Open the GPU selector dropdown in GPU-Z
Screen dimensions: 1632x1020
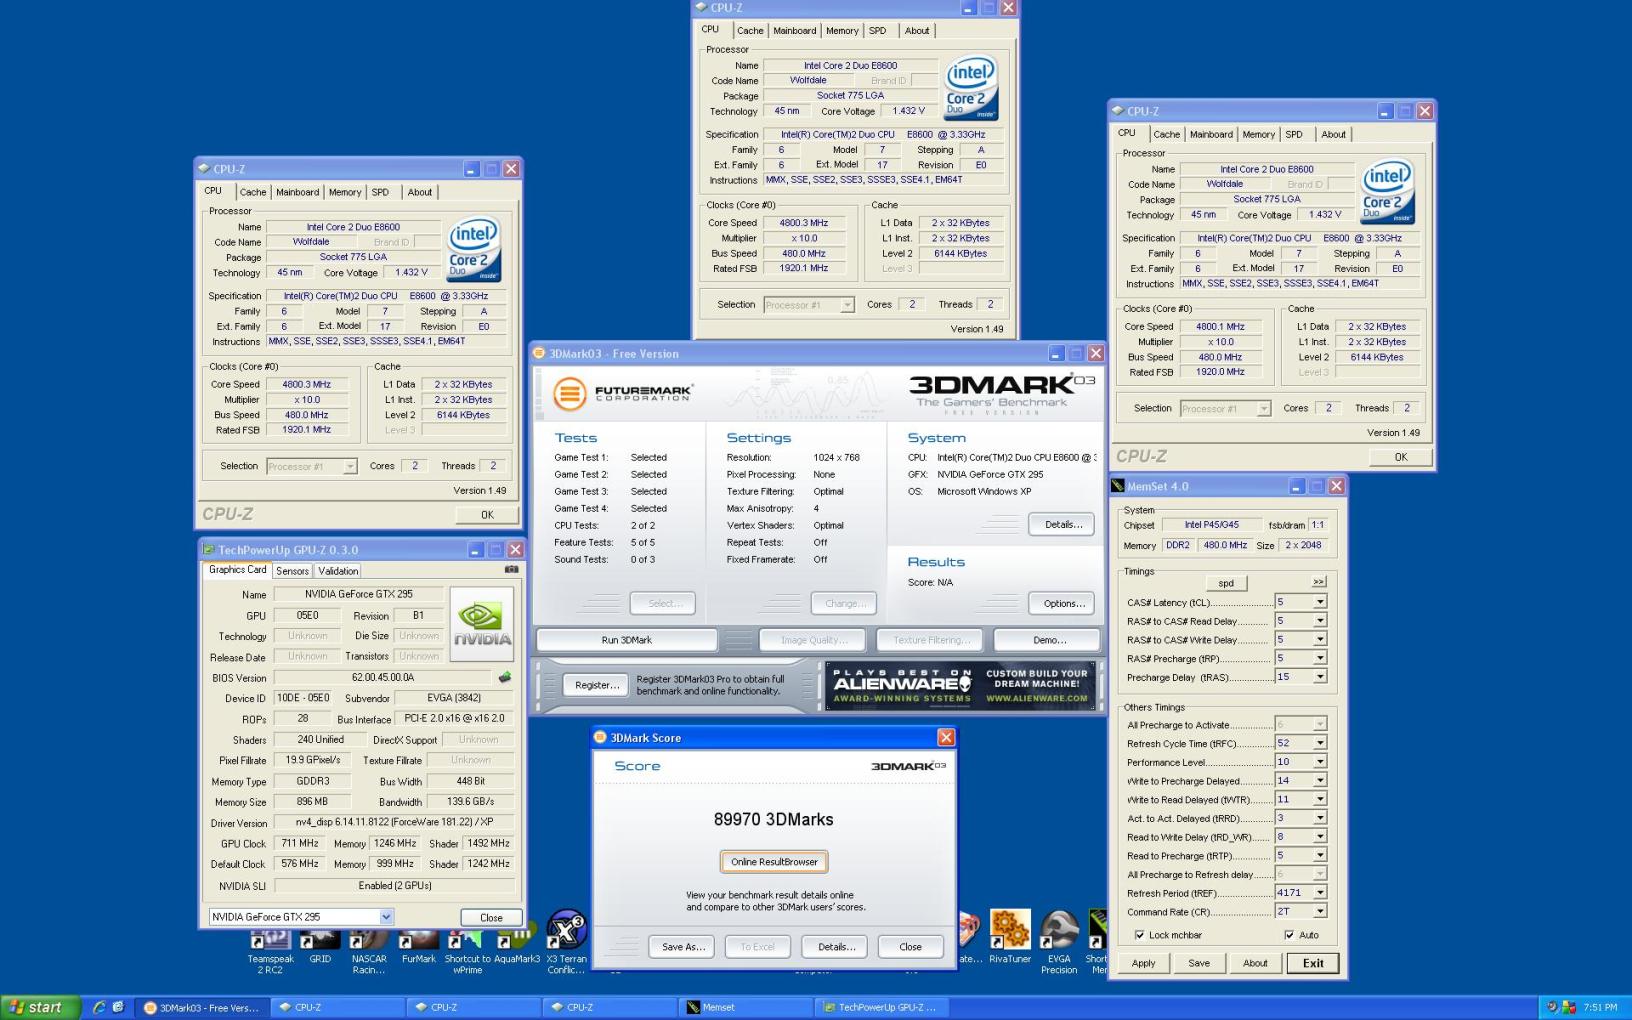pos(386,916)
